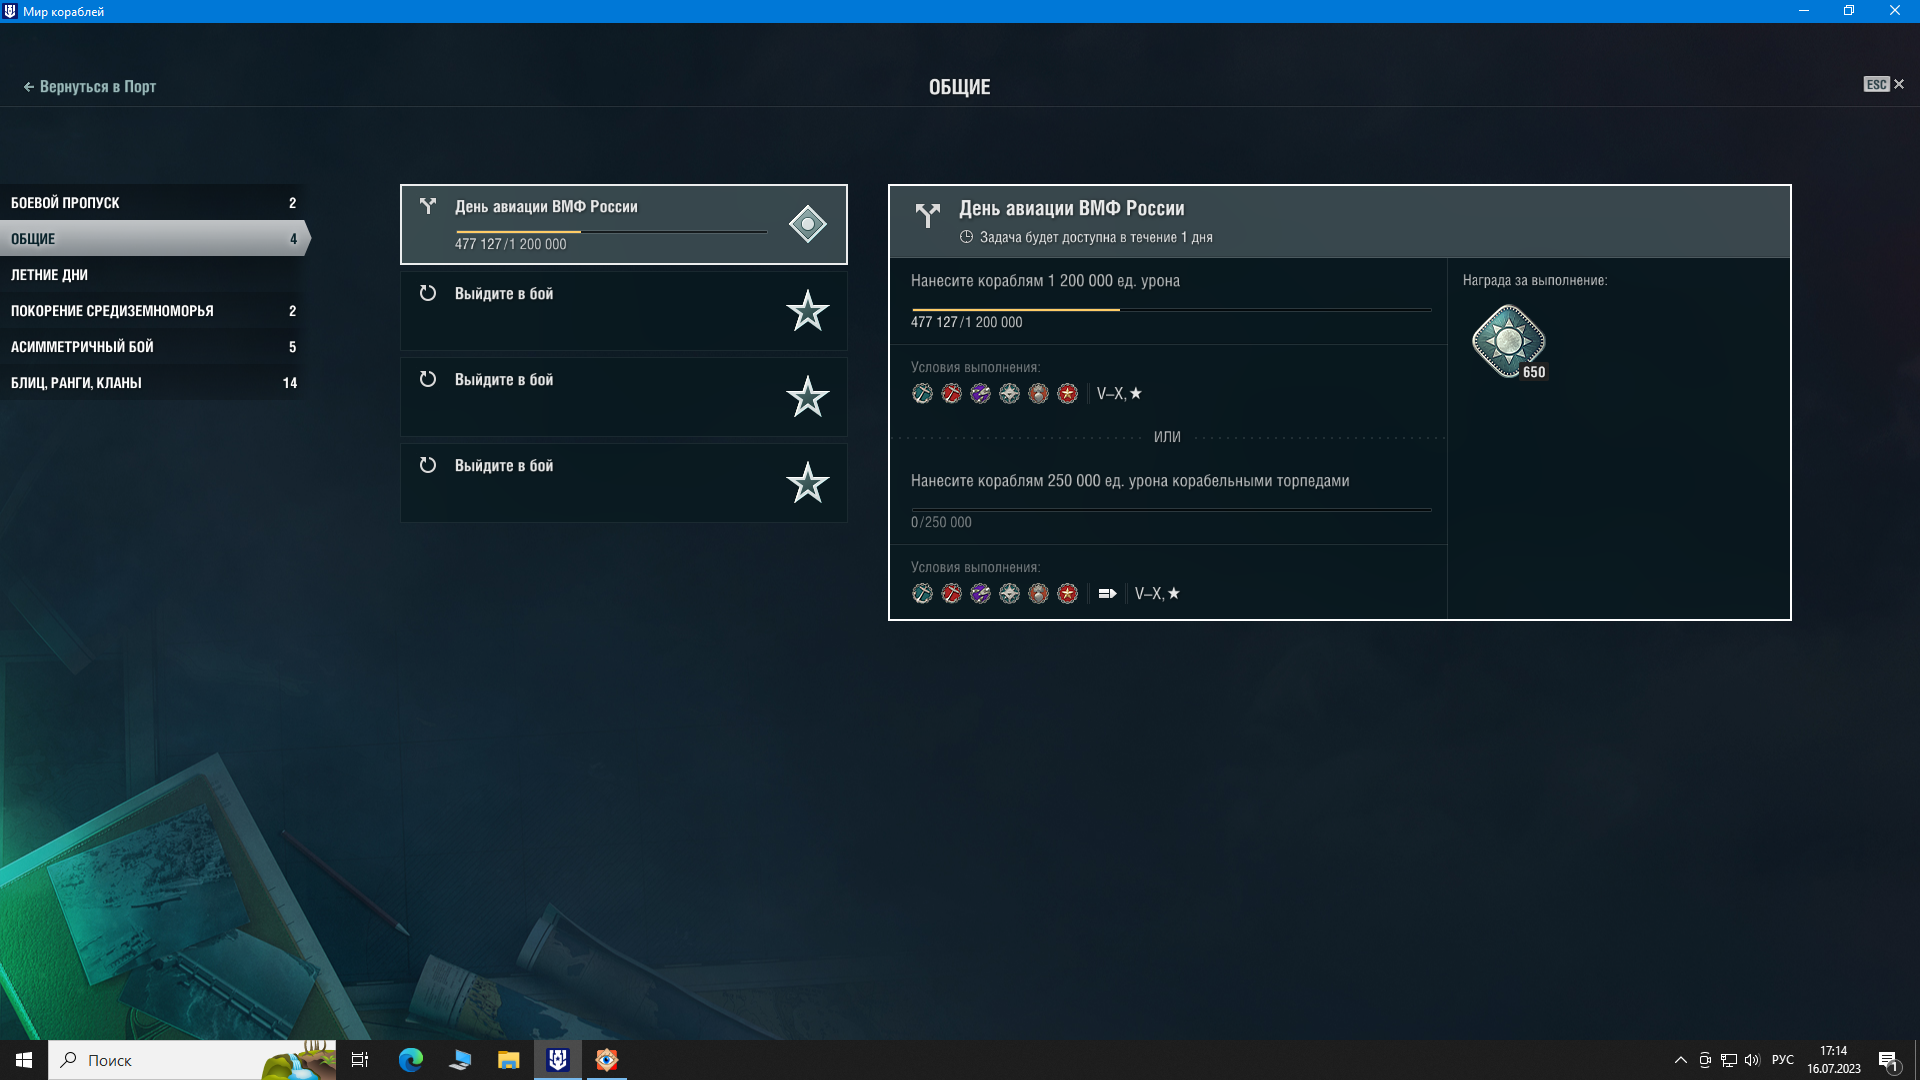Select the second Выйдите в бой mission
Viewport: 1920px width, 1080px height.
[624, 397]
